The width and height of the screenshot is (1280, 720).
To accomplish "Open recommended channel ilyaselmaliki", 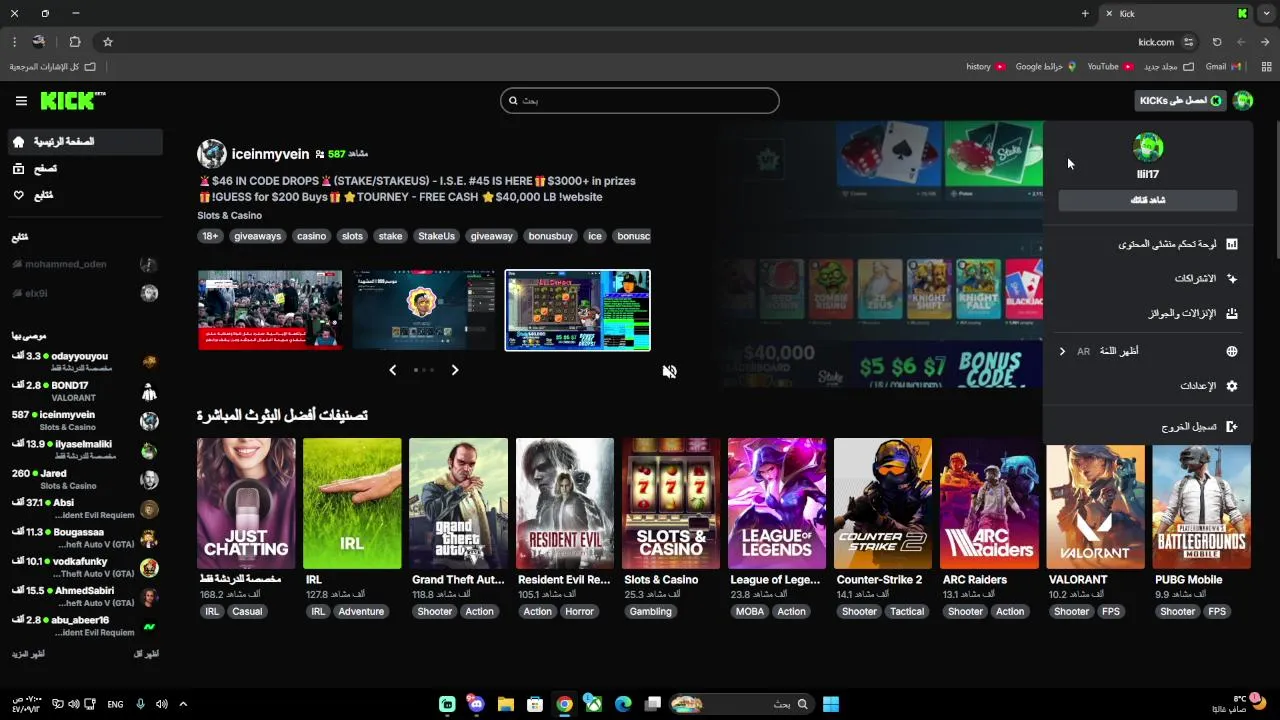I will point(84,450).
